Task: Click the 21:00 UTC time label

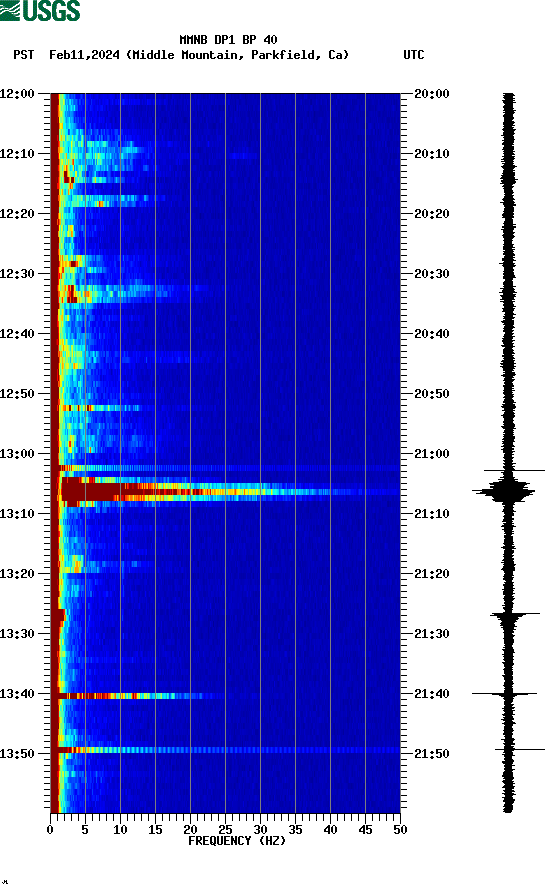Action: point(432,454)
